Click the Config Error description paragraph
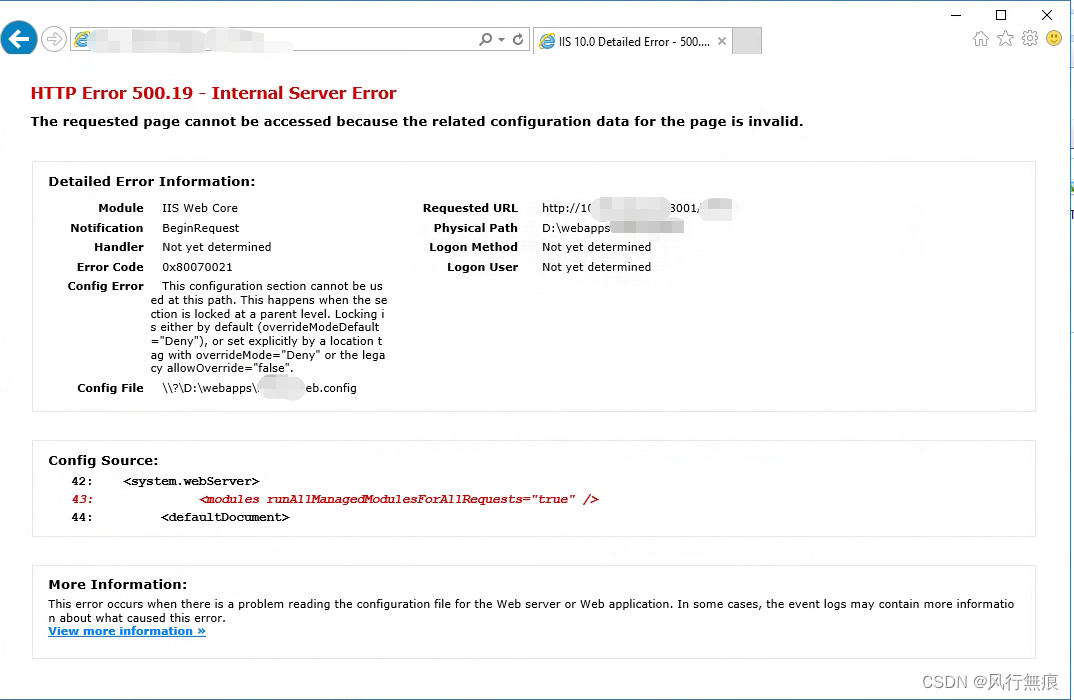The image size is (1074, 700). point(269,327)
